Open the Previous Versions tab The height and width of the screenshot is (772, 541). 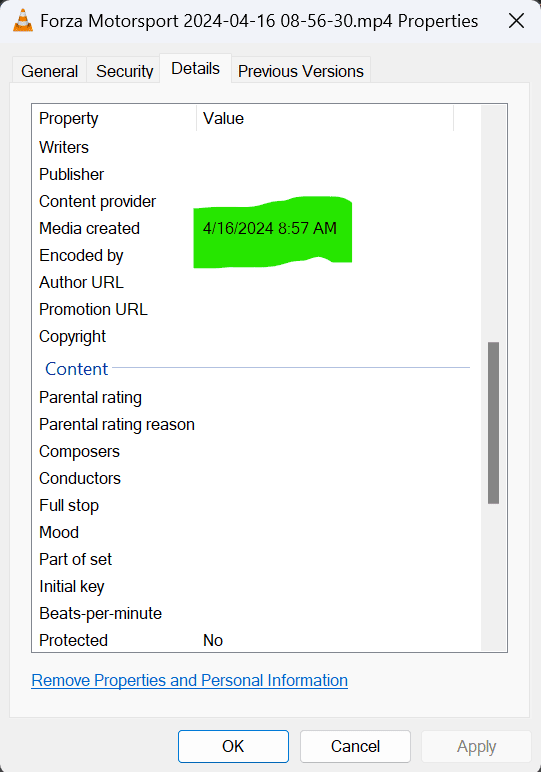coord(301,71)
